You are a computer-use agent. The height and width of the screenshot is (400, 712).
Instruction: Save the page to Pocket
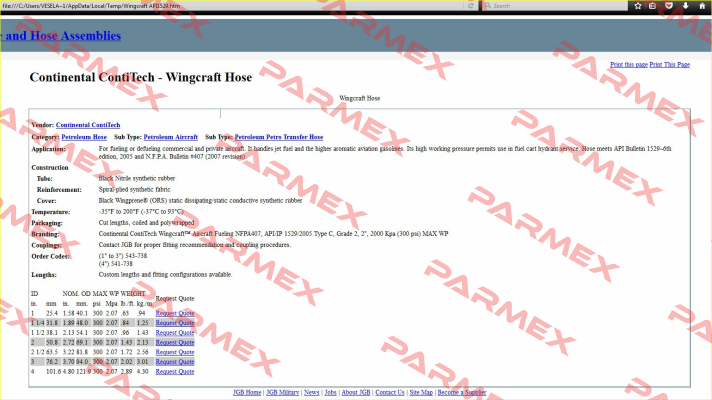(669, 5)
